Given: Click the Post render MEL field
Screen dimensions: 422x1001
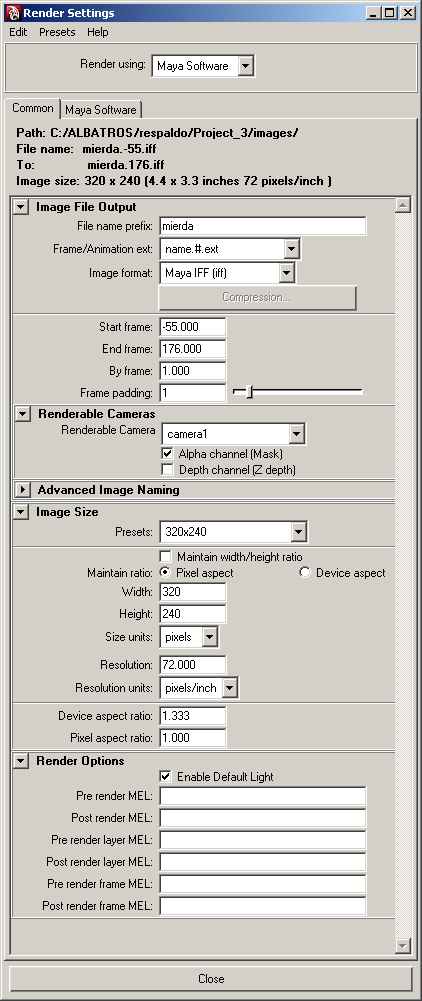Looking at the screenshot, I should point(262,818).
